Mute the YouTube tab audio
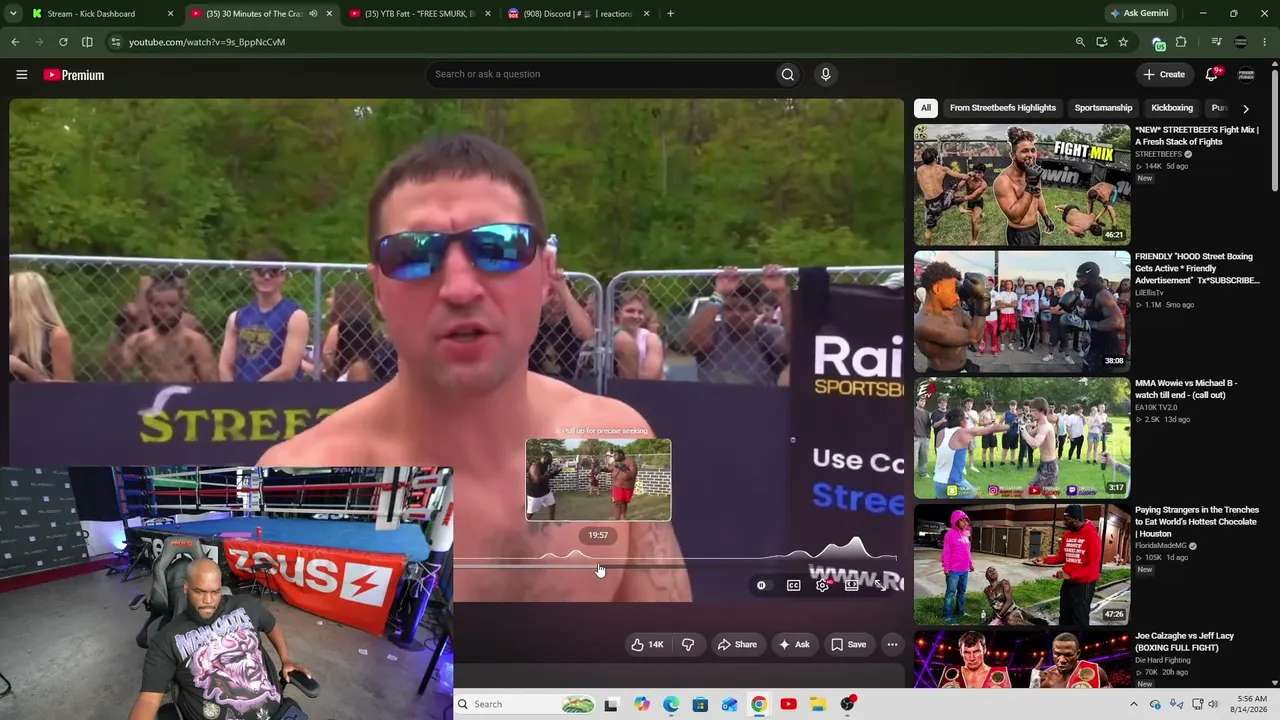1280x720 pixels. click(x=313, y=14)
